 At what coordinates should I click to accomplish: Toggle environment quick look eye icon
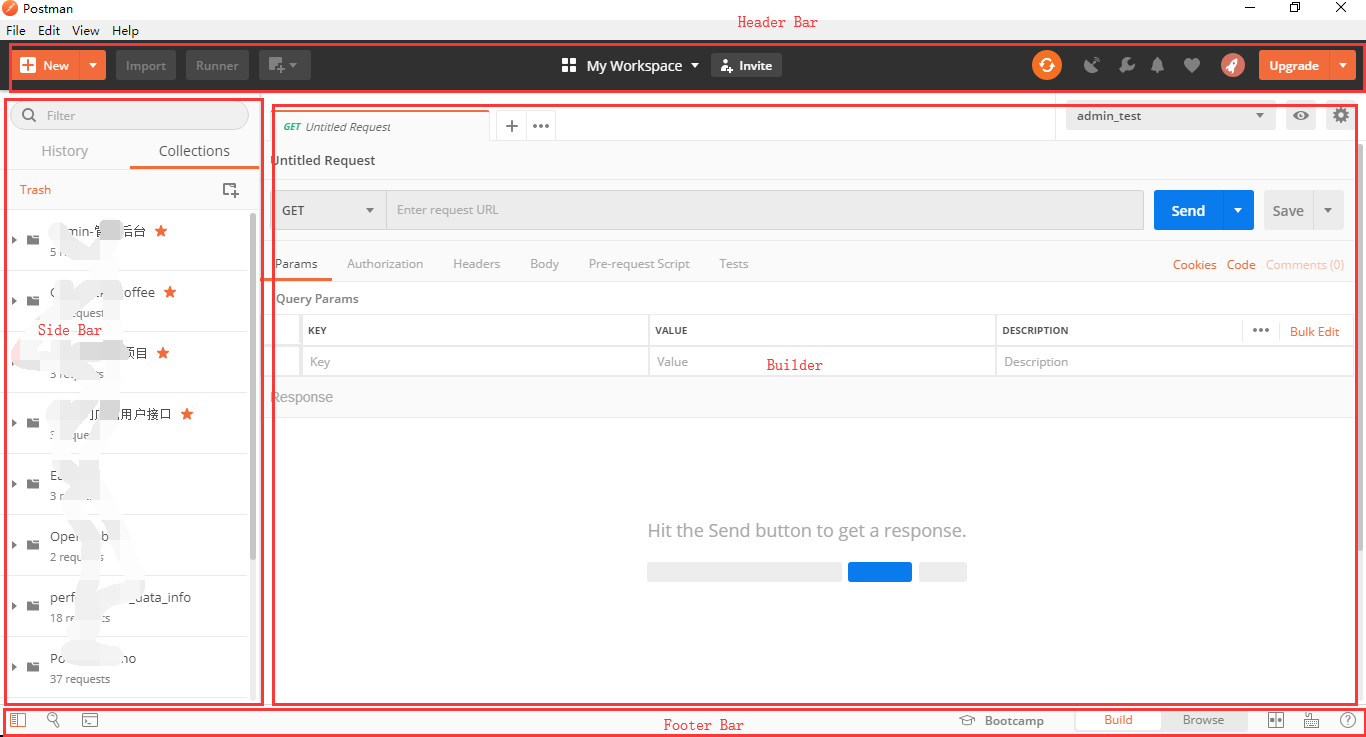tap(1301, 116)
